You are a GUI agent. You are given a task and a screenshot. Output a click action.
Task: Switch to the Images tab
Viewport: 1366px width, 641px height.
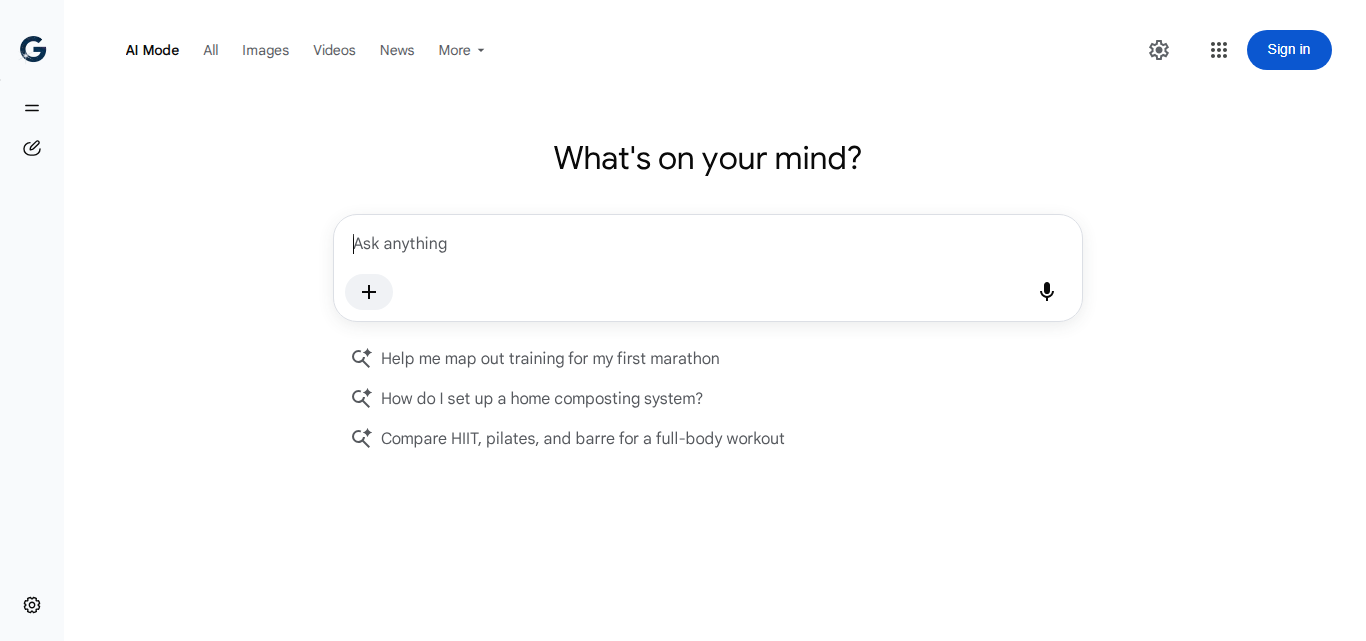click(266, 50)
